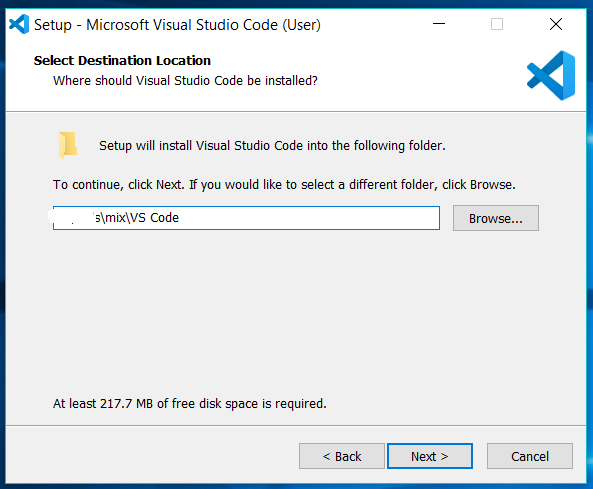Focus the installation path text field
Image resolution: width=593 pixels, height=489 pixels.
click(246, 218)
